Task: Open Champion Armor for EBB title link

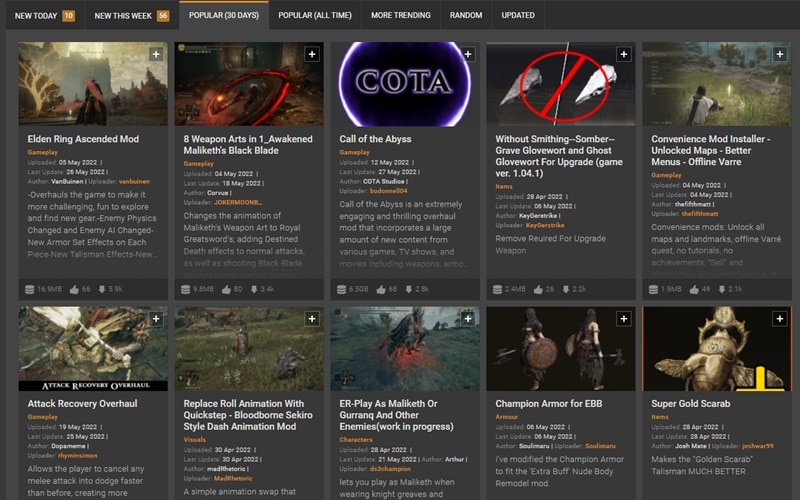Action: (548, 404)
